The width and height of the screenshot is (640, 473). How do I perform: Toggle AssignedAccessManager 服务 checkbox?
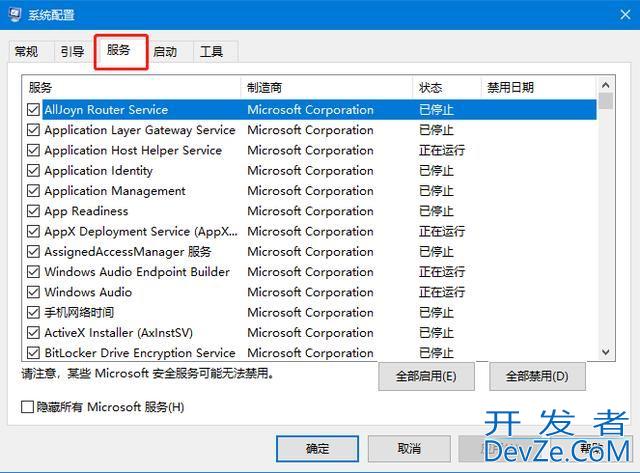coord(33,251)
